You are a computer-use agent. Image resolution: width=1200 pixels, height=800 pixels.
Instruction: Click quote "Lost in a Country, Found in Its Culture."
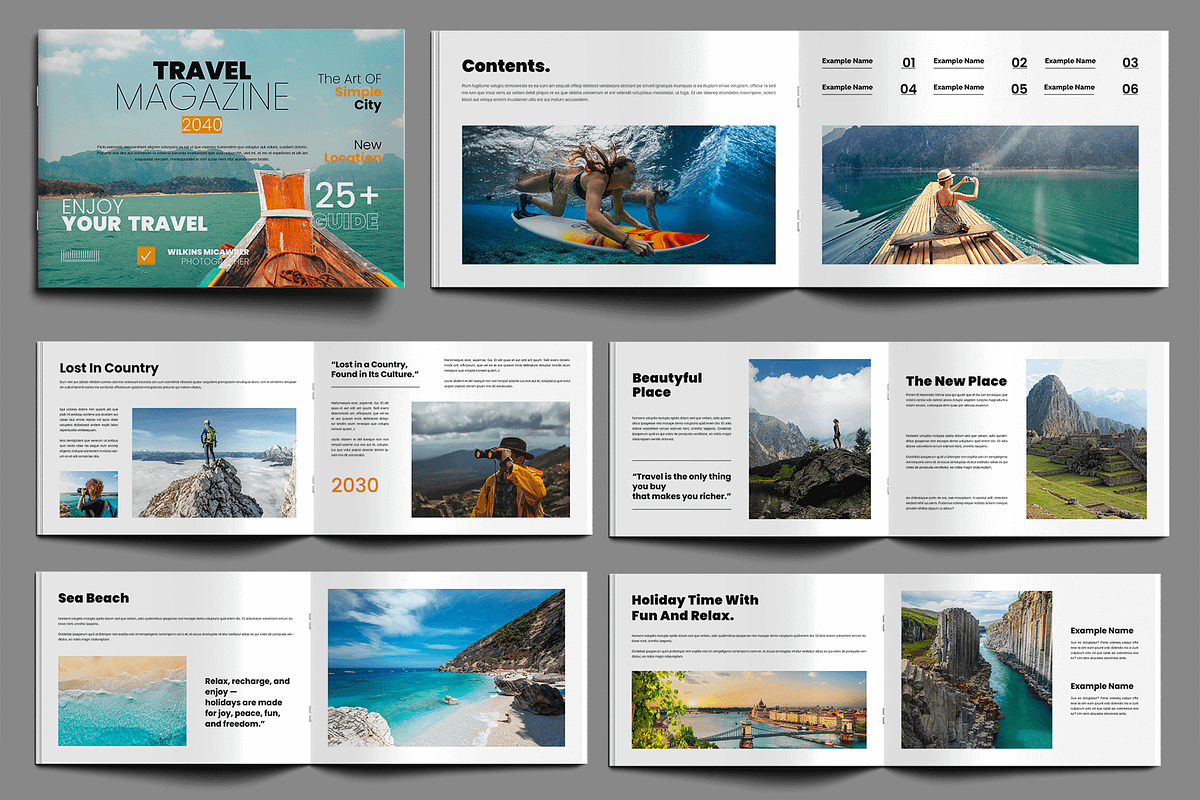tap(375, 370)
